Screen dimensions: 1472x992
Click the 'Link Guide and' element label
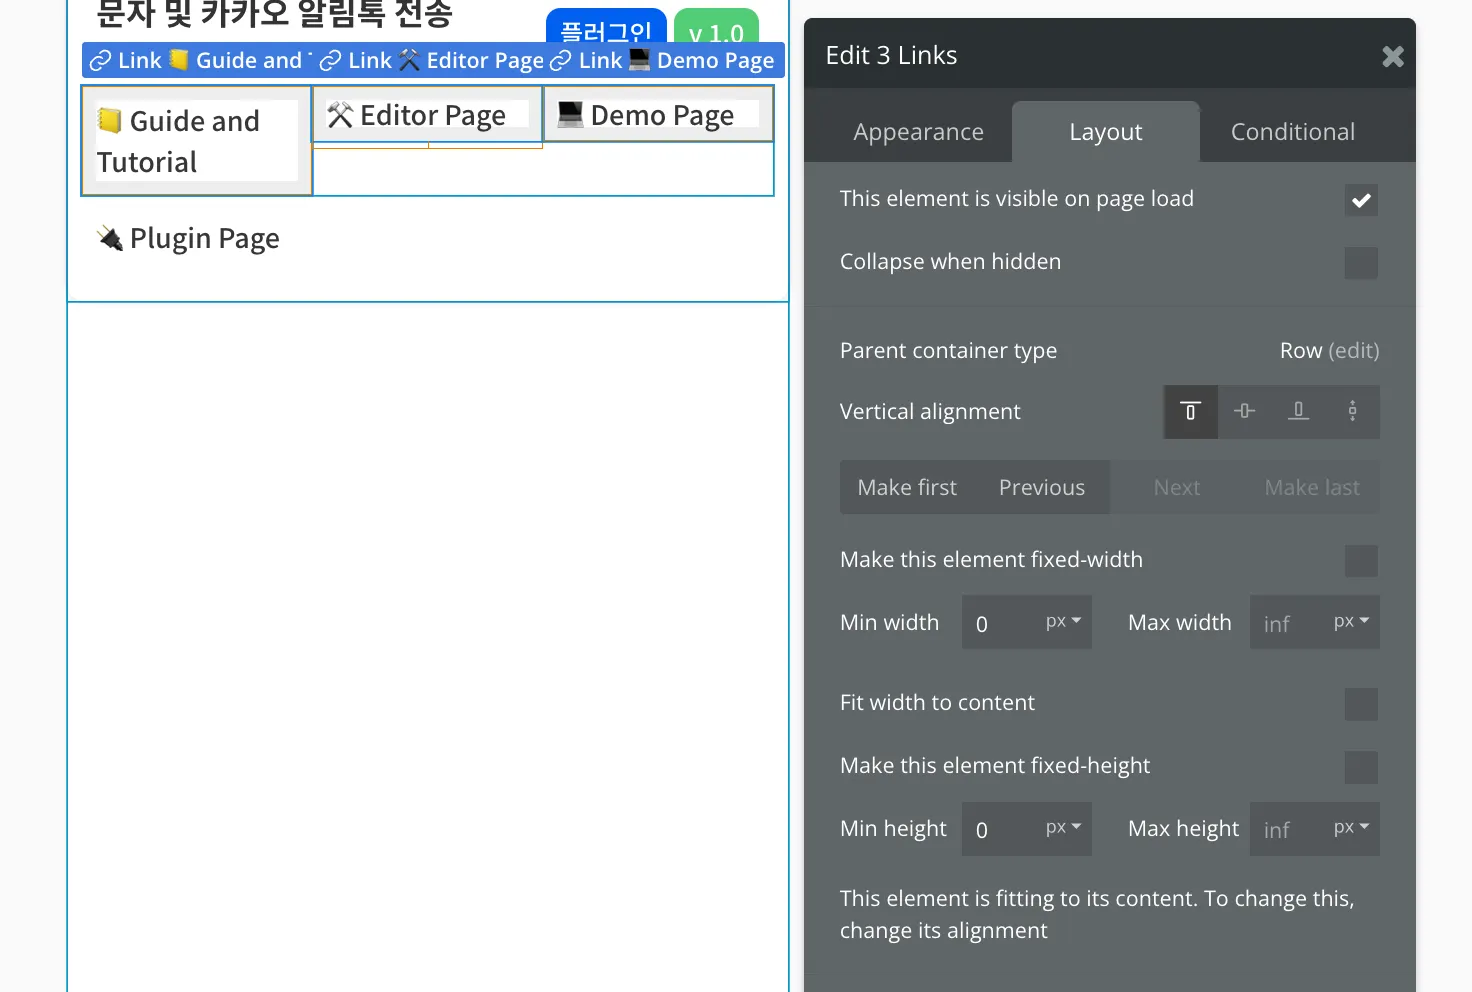[x=197, y=60]
